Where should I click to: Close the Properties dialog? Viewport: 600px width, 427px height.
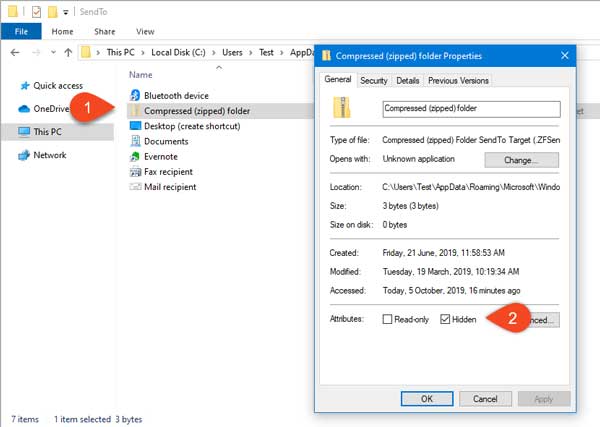564,56
